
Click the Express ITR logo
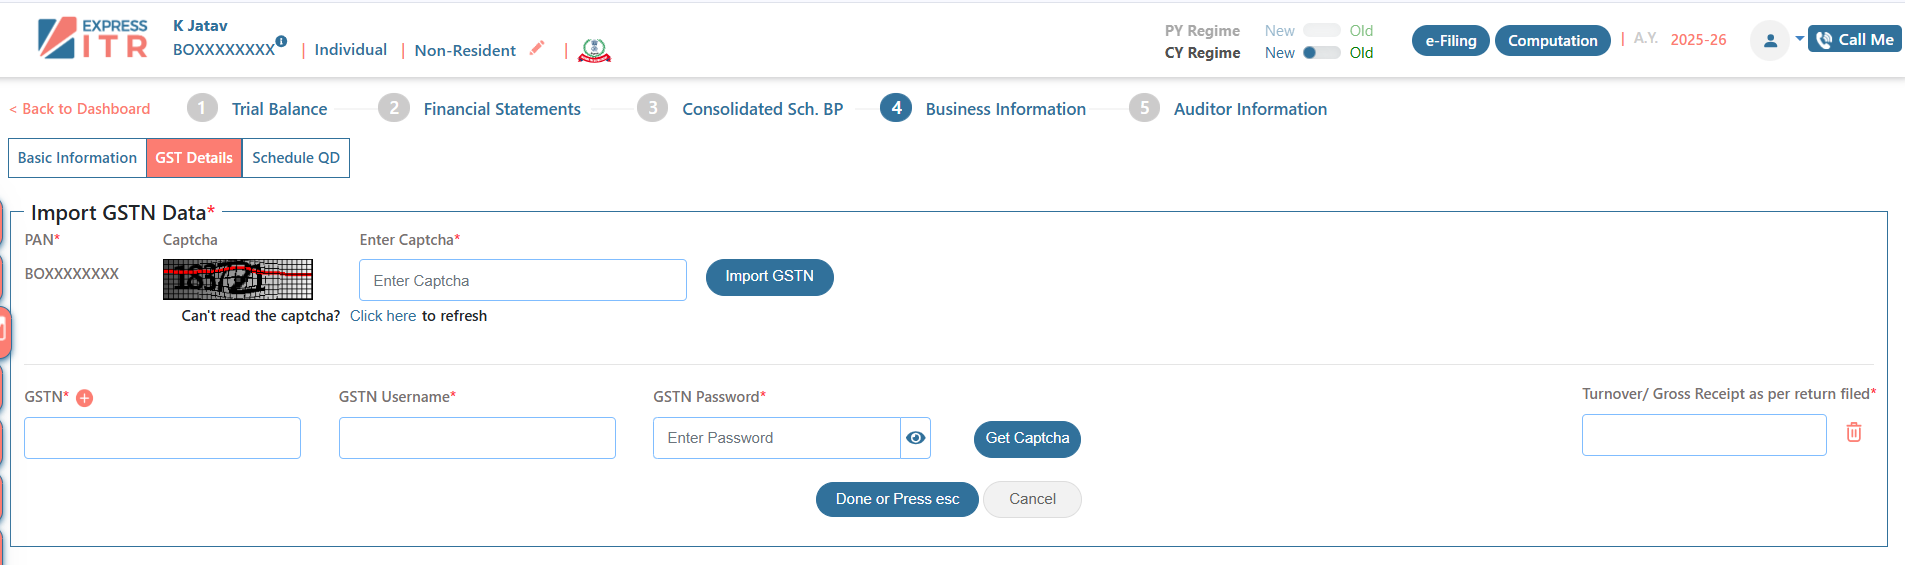click(x=93, y=39)
